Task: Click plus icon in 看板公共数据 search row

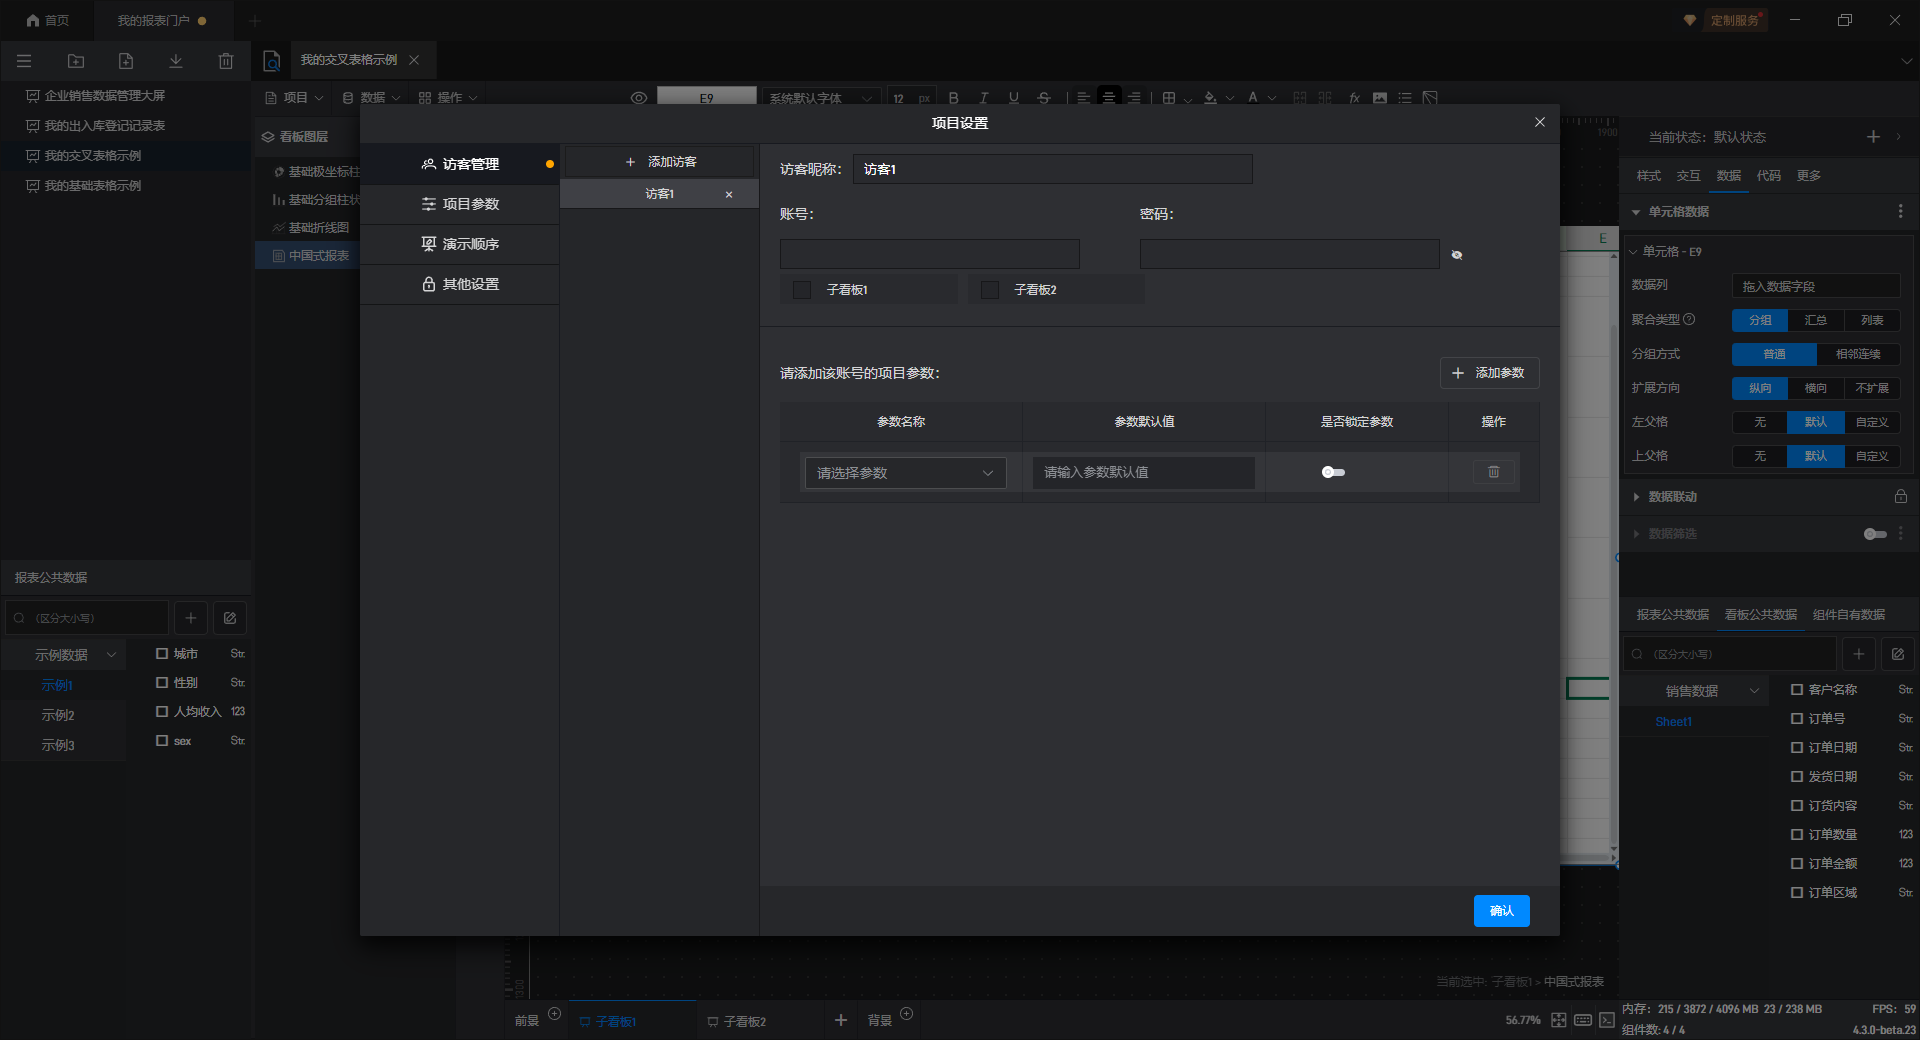Action: [1859, 654]
